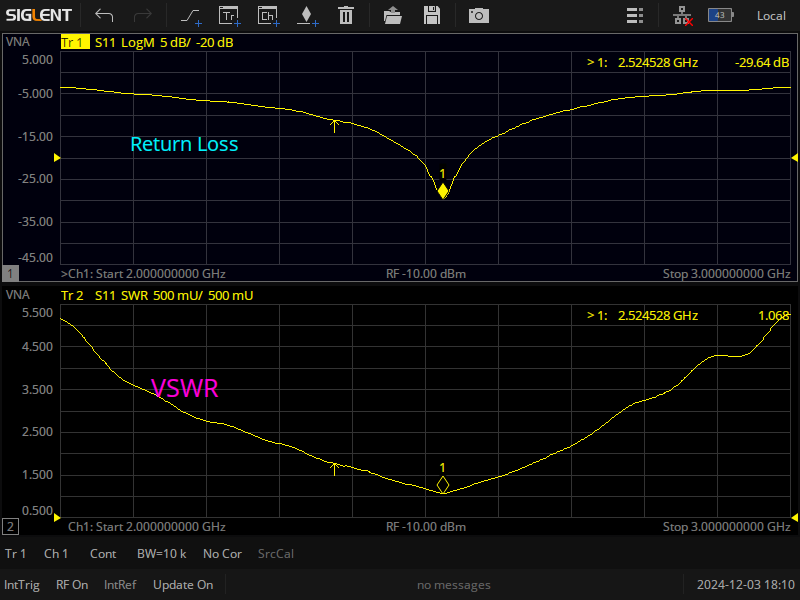Click the S11 SWR trace format label
Viewport: 800px width, 600px height.
(x=121, y=295)
